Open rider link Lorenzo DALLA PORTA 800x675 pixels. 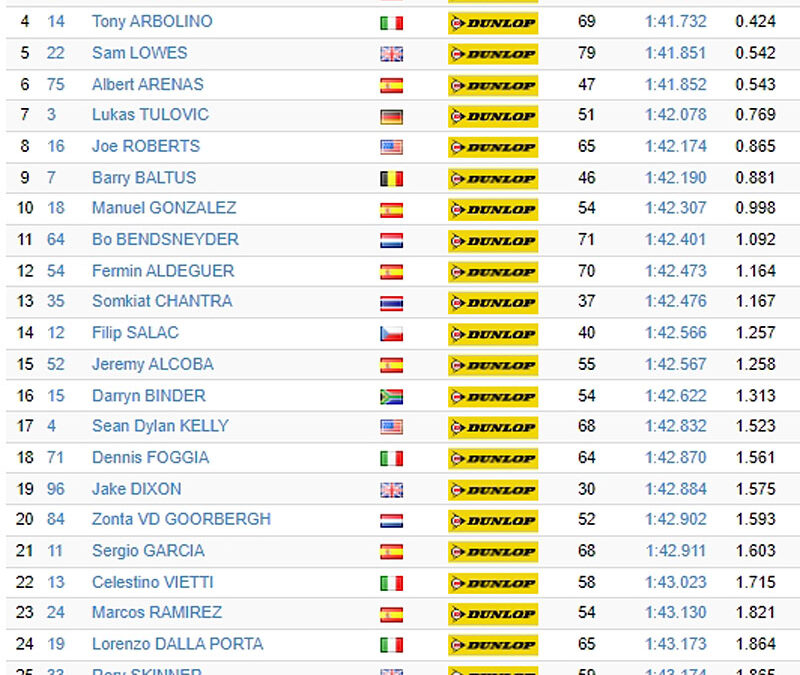point(178,644)
